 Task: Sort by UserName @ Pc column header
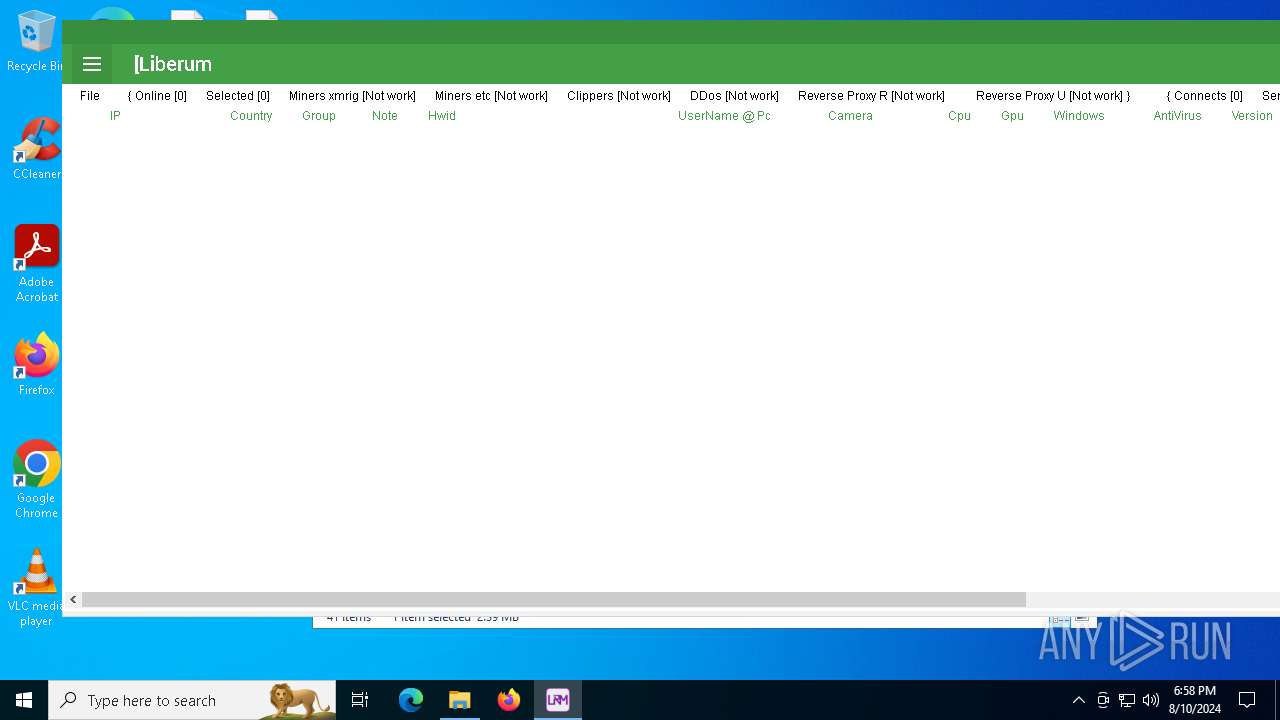(724, 116)
